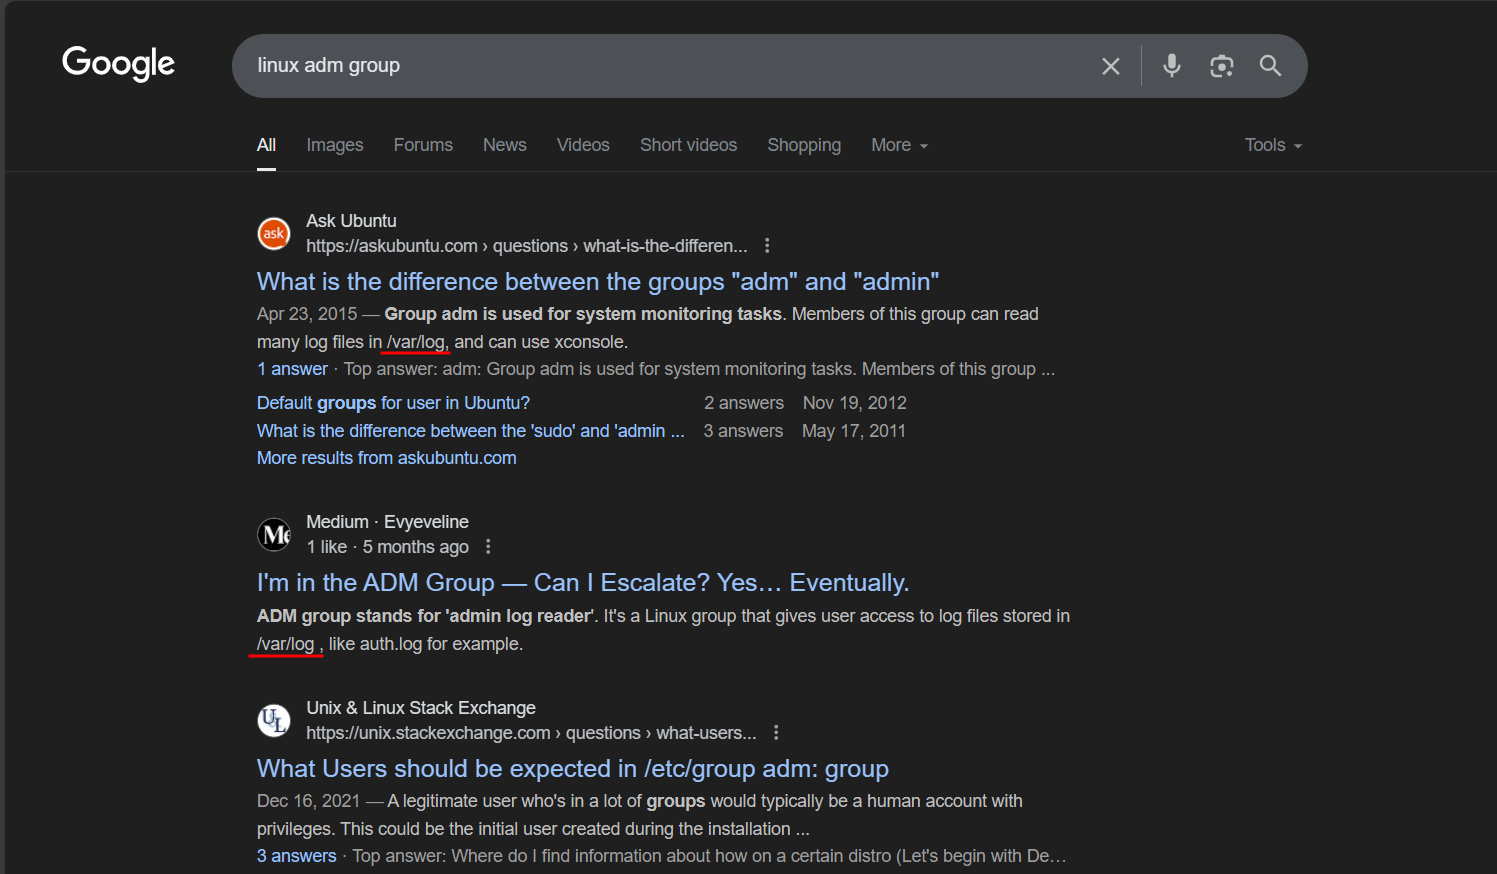Open 'I'm in the ADM Group' article
Viewport: 1497px width, 874px height.
pos(582,583)
